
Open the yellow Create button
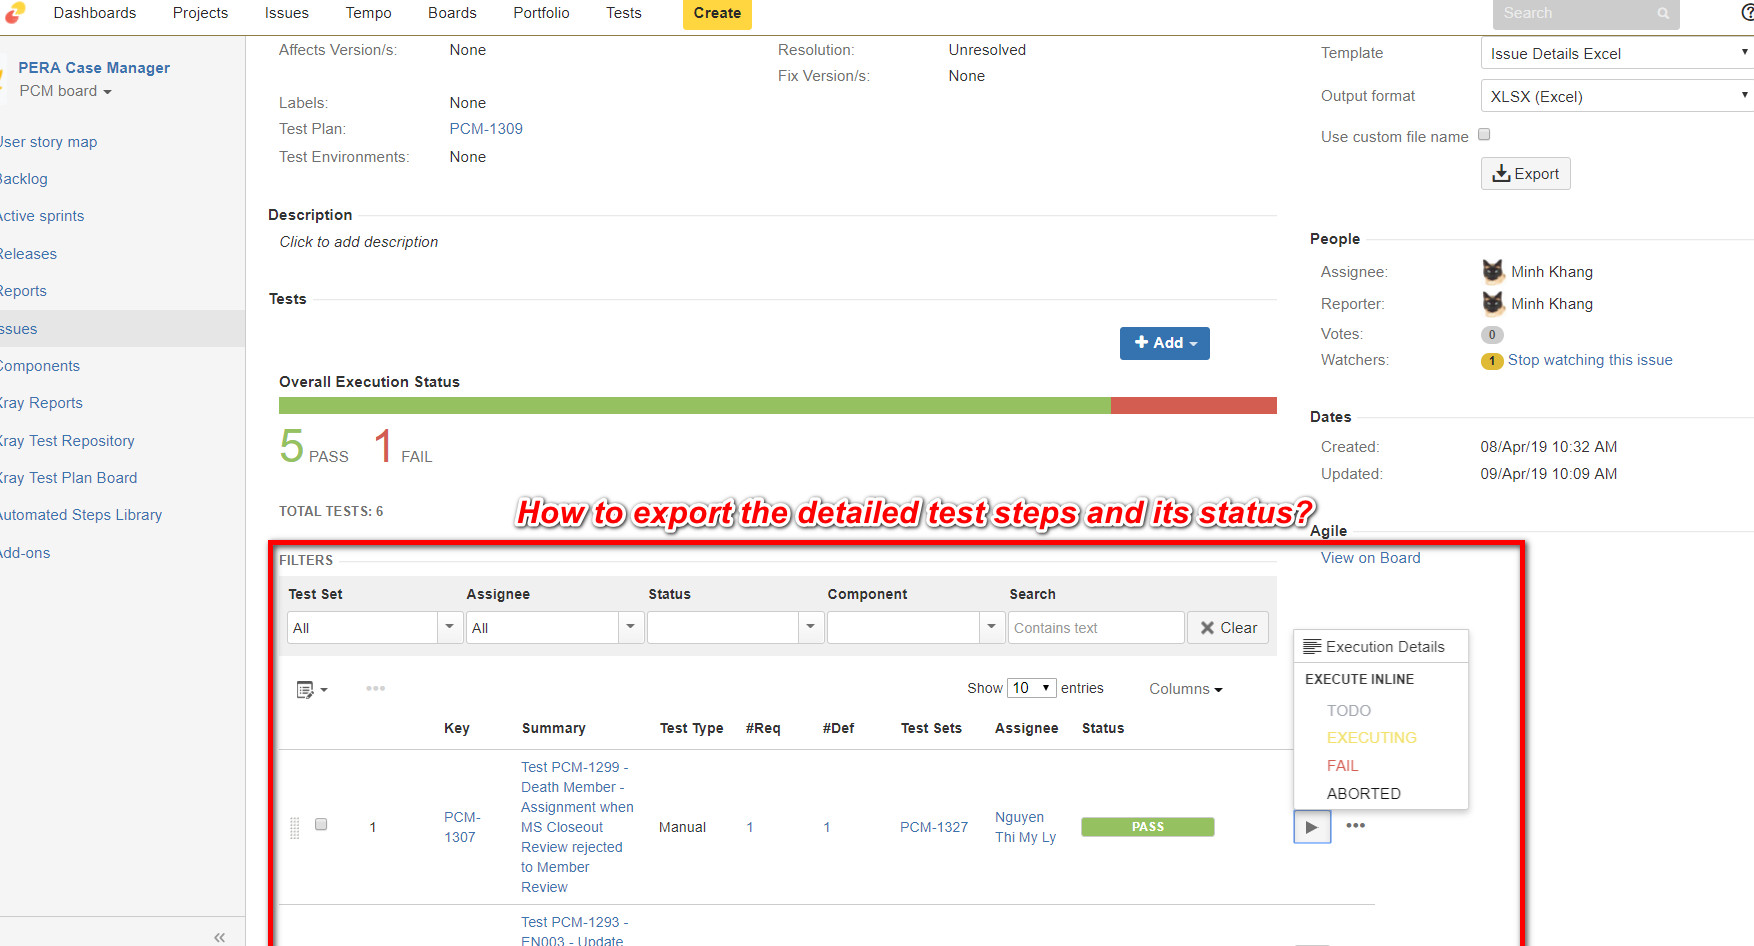[717, 14]
